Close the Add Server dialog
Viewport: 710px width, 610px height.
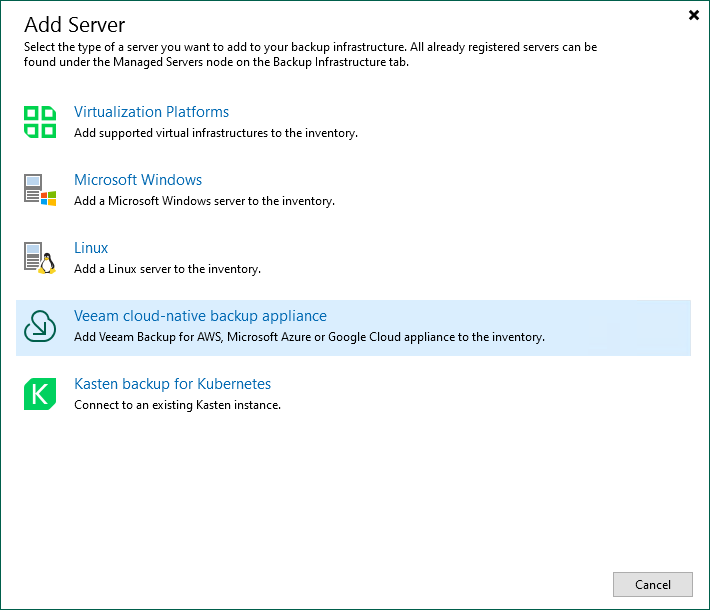694,15
